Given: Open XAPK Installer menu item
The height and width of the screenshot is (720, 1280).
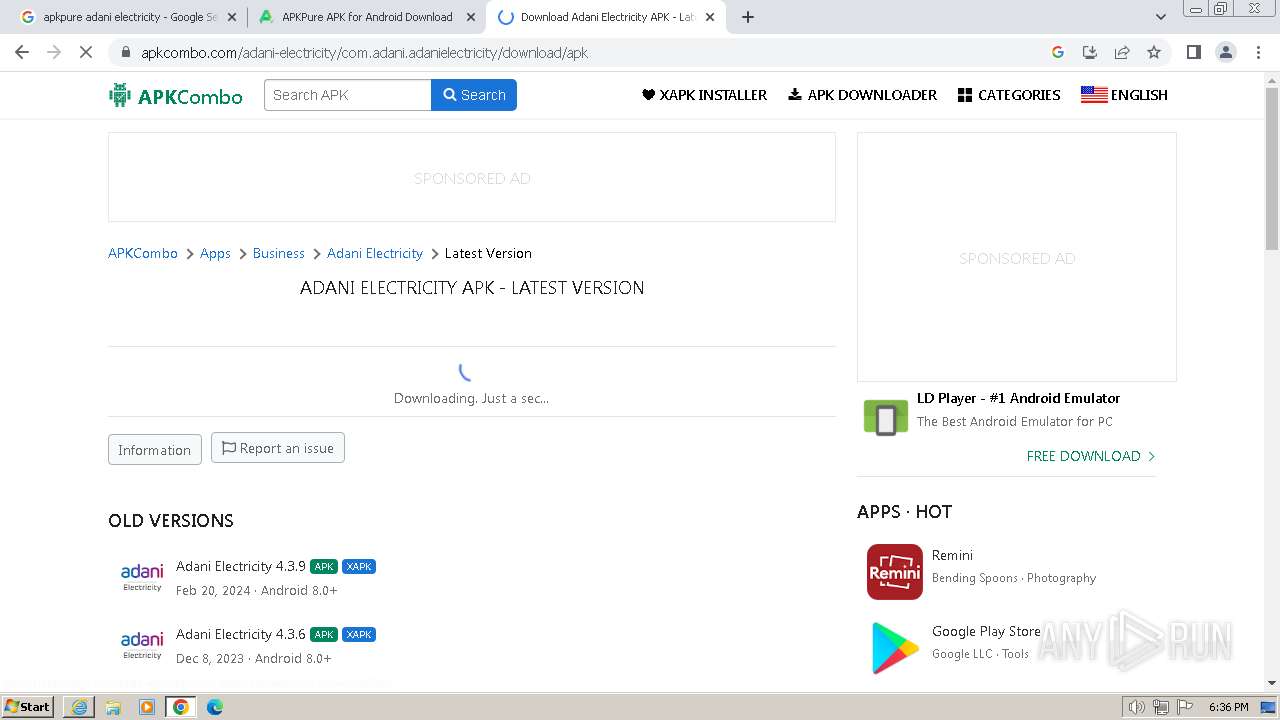Looking at the screenshot, I should coord(704,95).
